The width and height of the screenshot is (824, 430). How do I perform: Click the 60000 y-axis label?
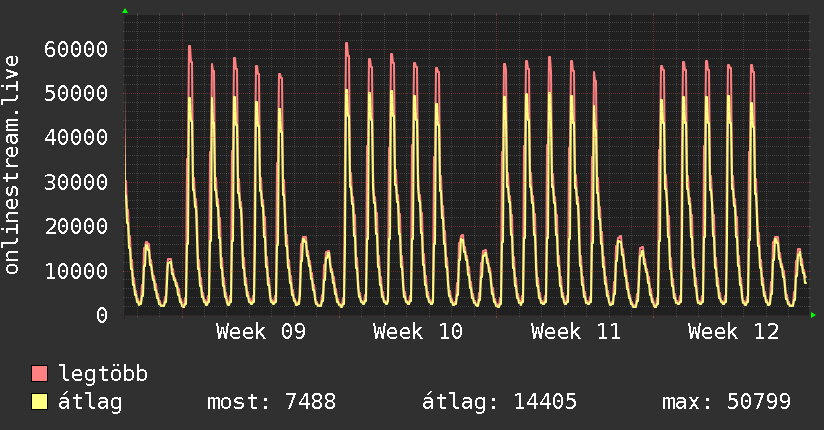coord(76,49)
